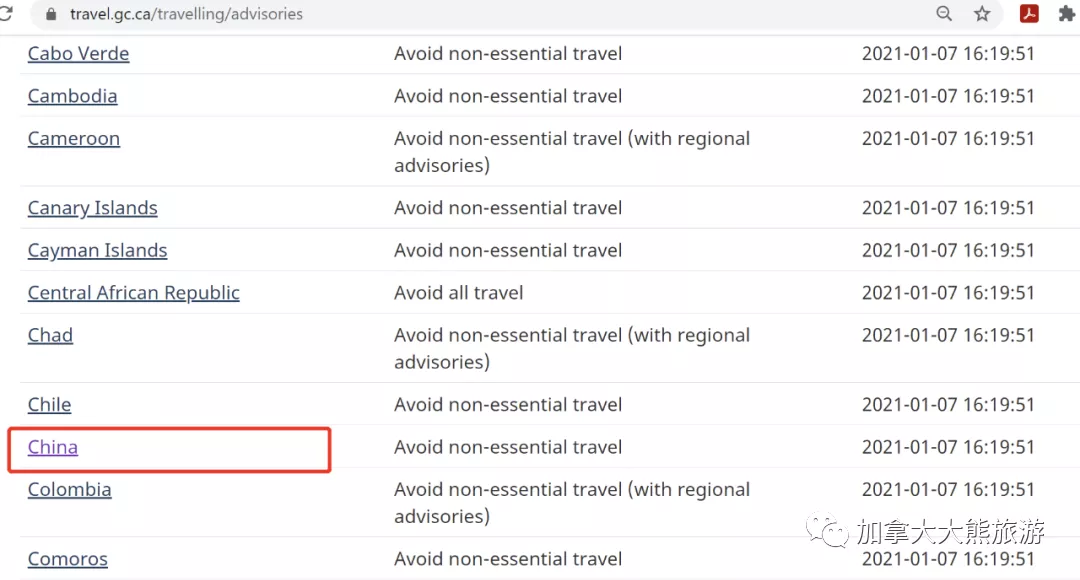Open the Extensions puzzle piece icon
This screenshot has height=580, width=1080.
[x=1066, y=14]
